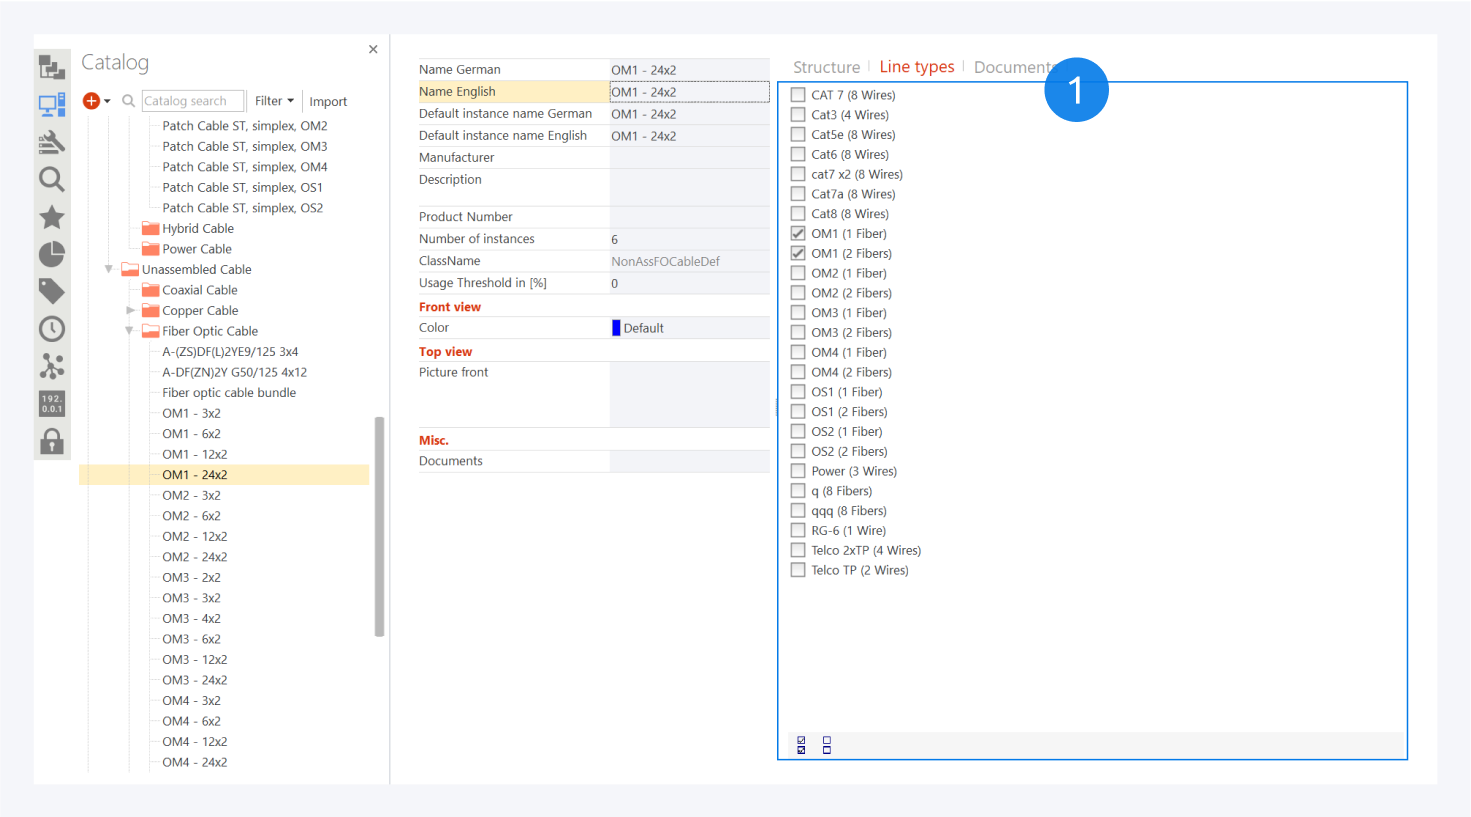Image resolution: width=1471 pixels, height=817 pixels.
Task: Click the blue Default color swatch
Action: (x=616, y=328)
